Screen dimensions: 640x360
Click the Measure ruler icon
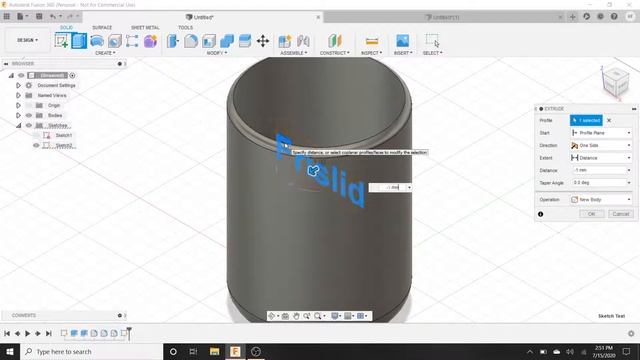pos(372,41)
